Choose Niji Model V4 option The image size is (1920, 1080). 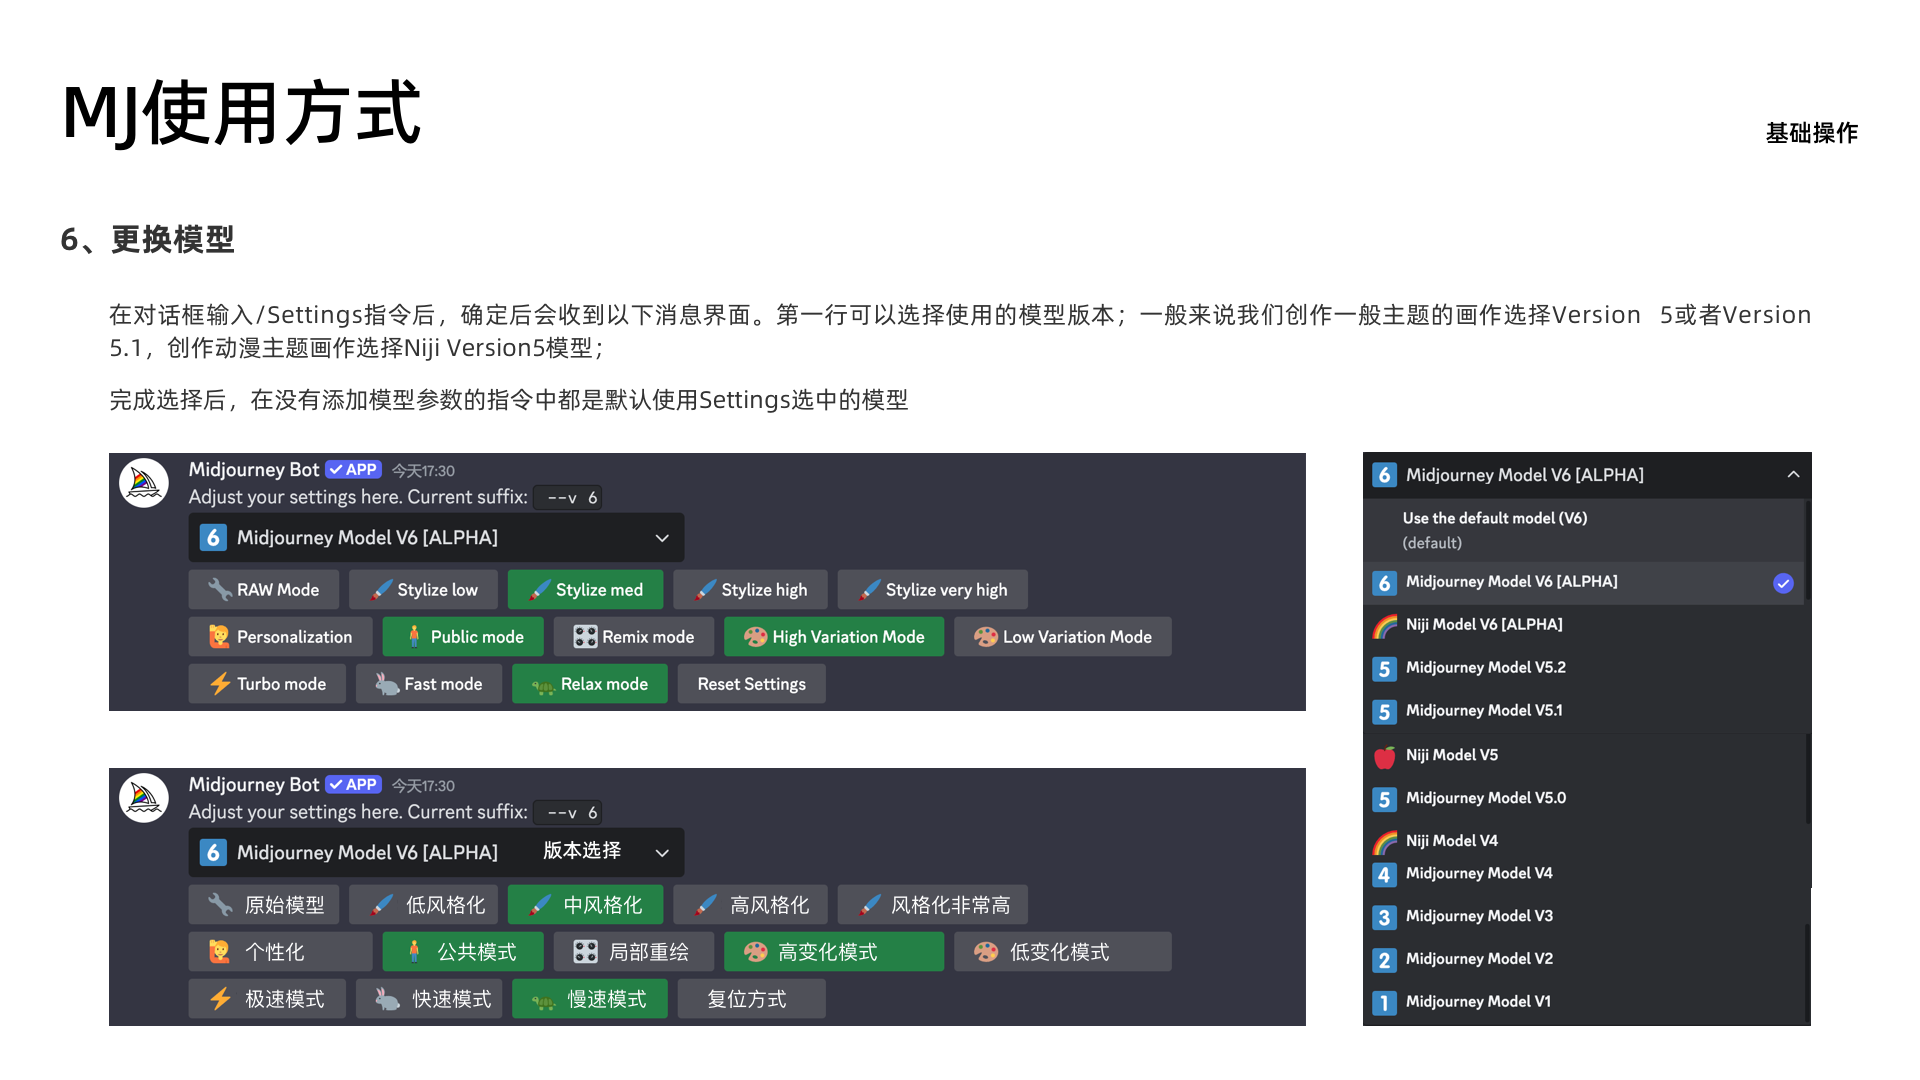point(1451,841)
